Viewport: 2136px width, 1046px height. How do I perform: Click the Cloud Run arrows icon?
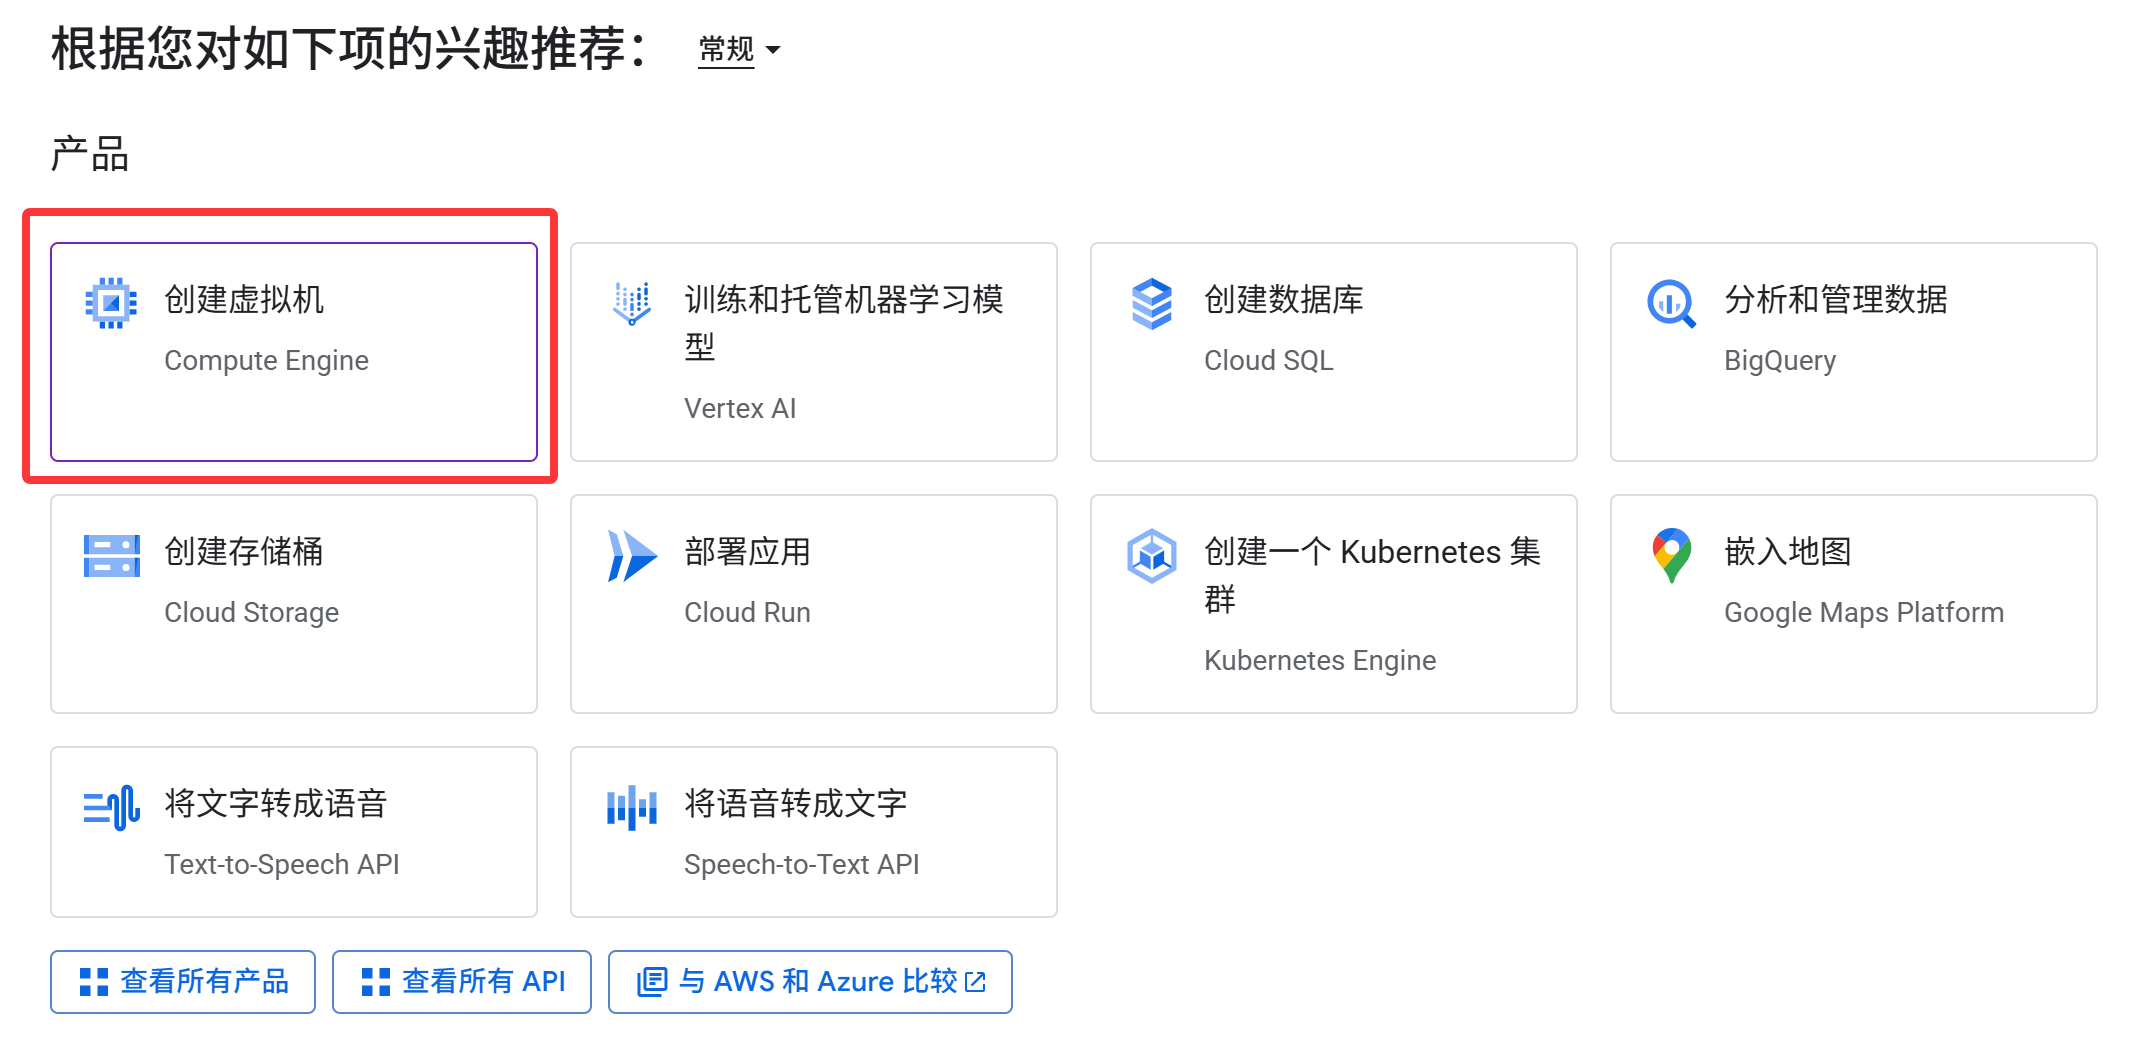tap(632, 556)
